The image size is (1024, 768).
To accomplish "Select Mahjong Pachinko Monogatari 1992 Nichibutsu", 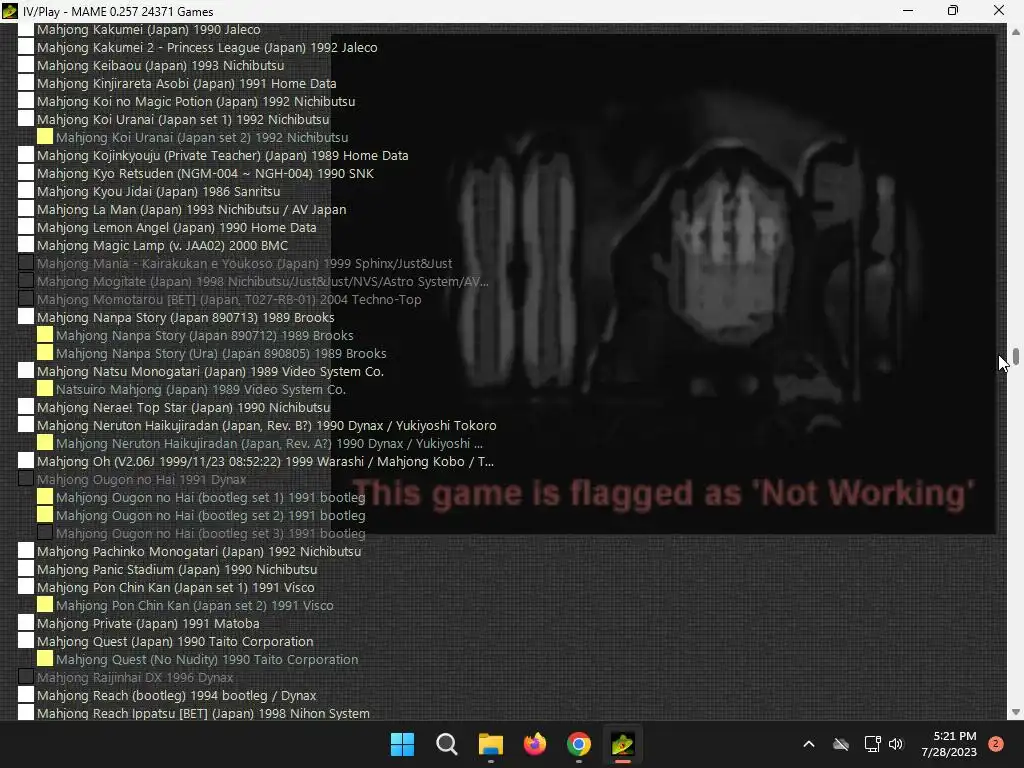I will [199, 551].
